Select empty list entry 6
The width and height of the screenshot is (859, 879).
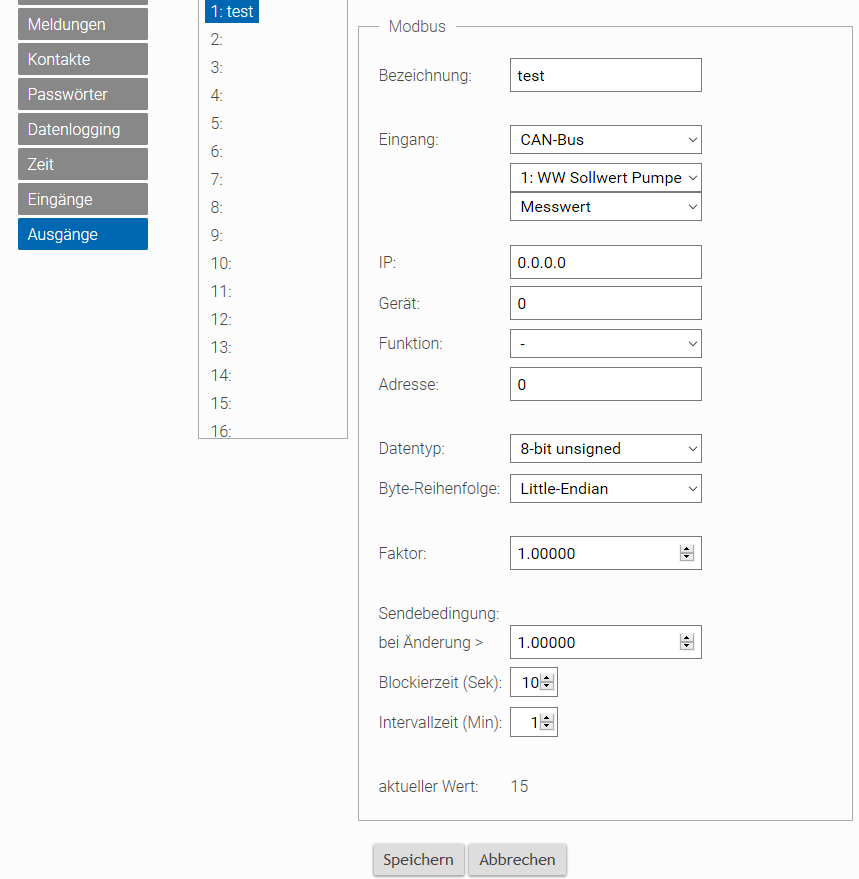click(216, 151)
